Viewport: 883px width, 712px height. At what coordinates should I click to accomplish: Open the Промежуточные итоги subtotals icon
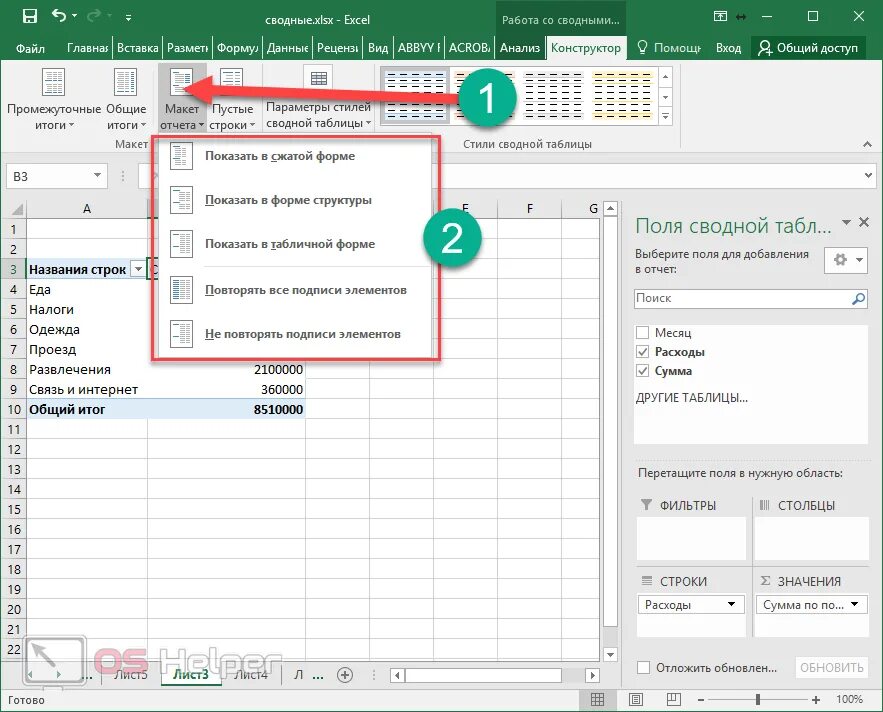pyautogui.click(x=53, y=82)
